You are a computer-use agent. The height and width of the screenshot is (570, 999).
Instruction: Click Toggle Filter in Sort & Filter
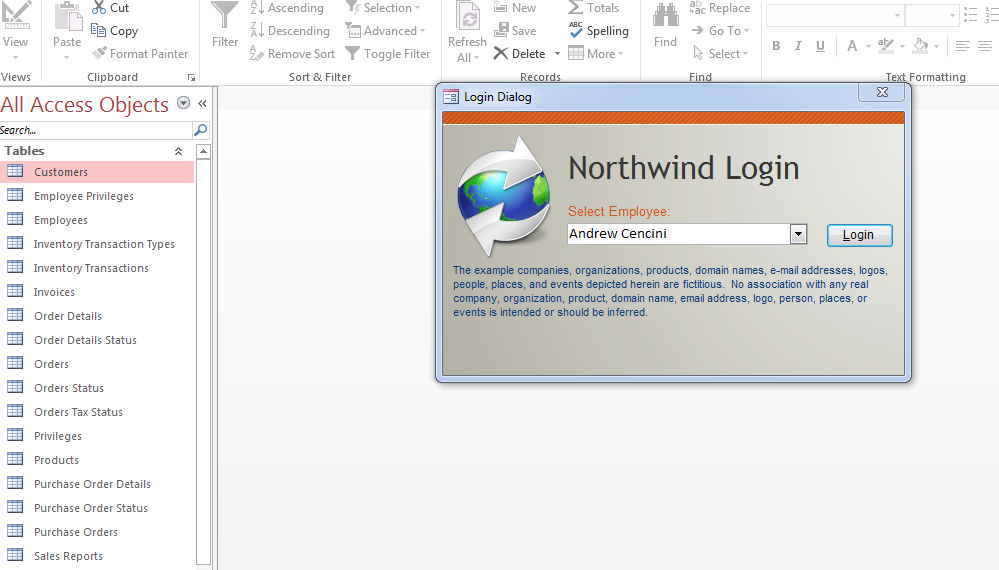click(x=352, y=54)
